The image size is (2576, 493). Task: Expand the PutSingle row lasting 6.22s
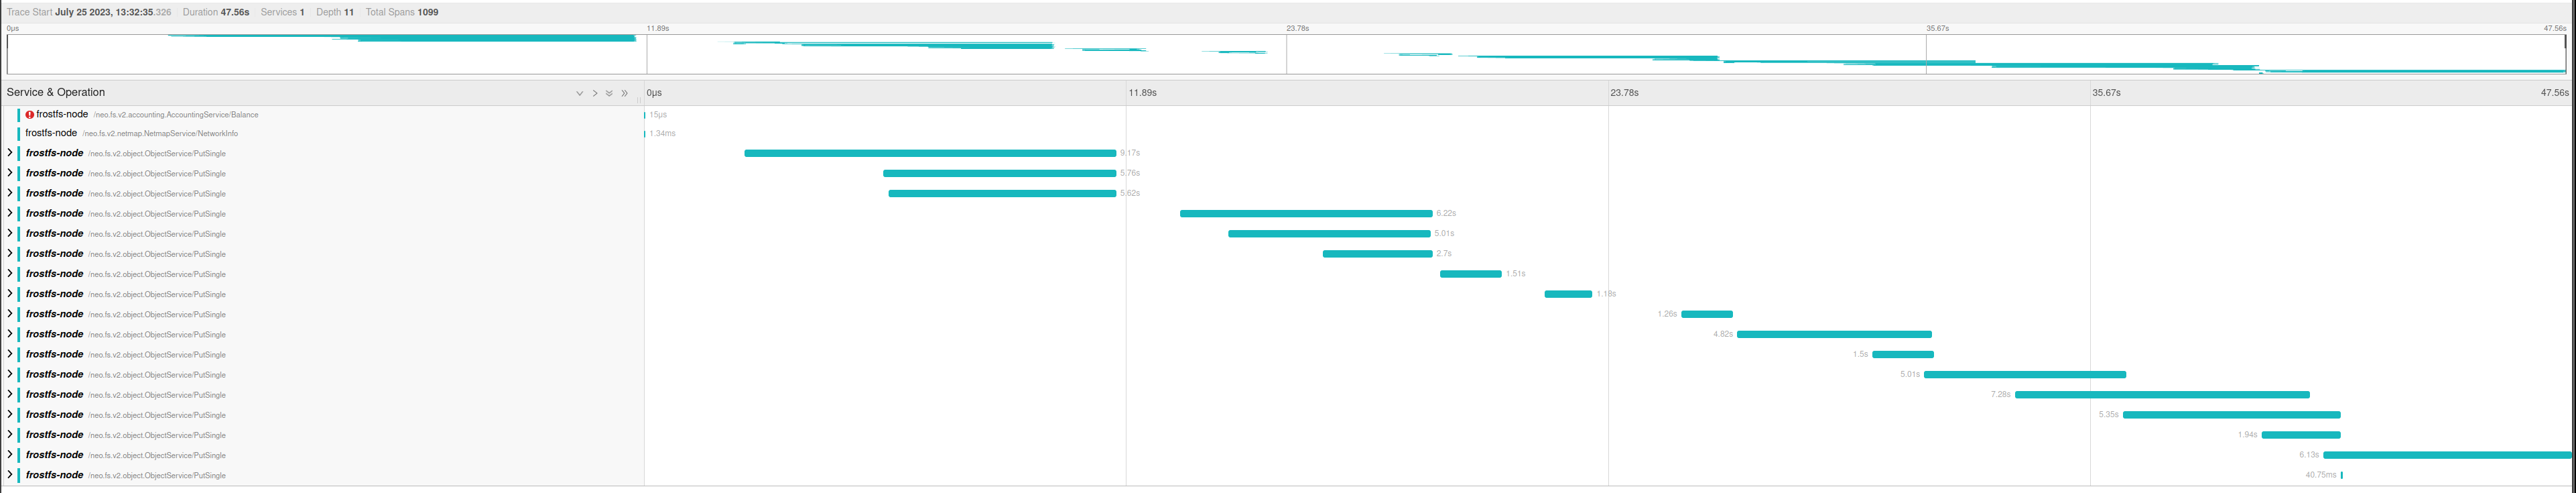(x=10, y=213)
